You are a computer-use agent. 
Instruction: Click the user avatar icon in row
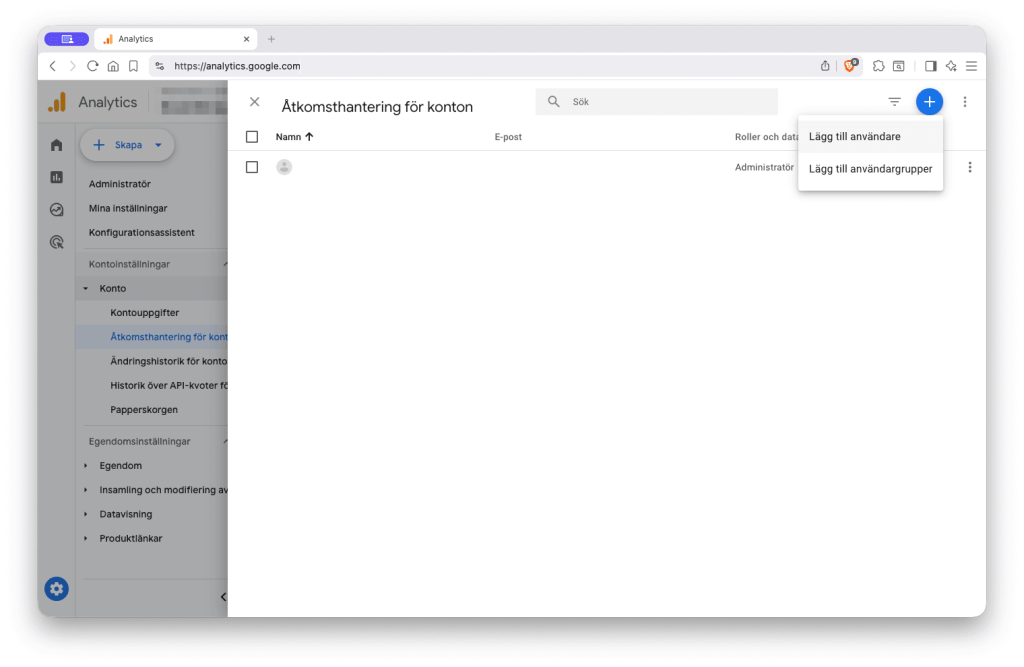284,167
